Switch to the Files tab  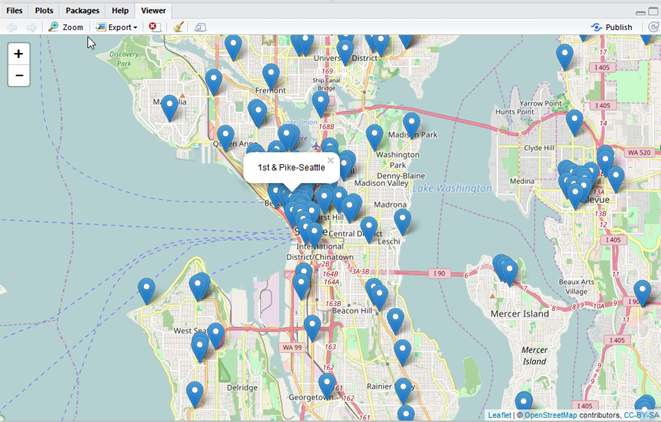pyautogui.click(x=15, y=10)
